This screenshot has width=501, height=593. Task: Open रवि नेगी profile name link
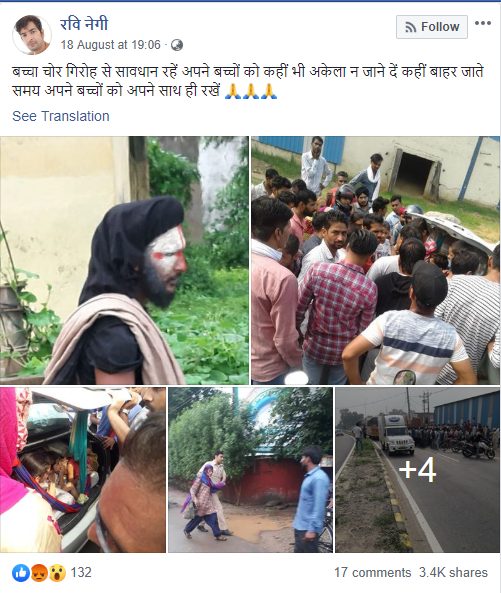(x=84, y=24)
